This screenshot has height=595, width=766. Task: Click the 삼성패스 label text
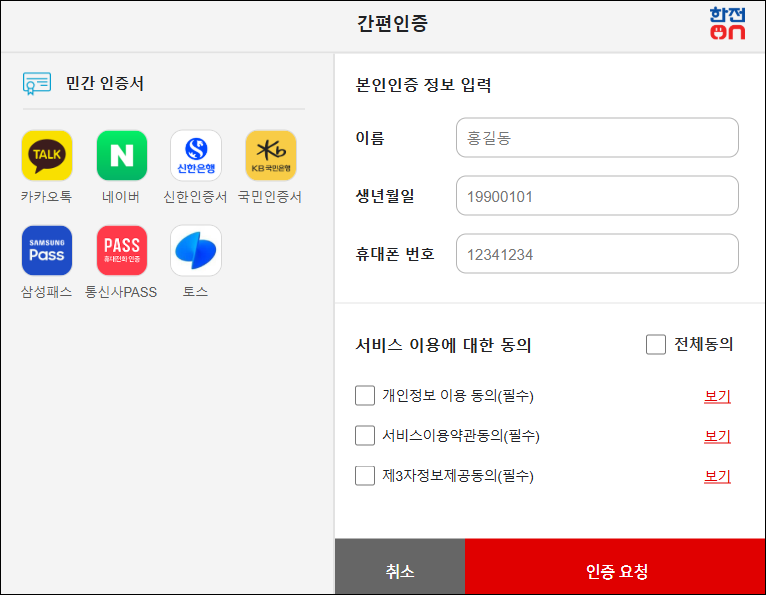(x=46, y=292)
